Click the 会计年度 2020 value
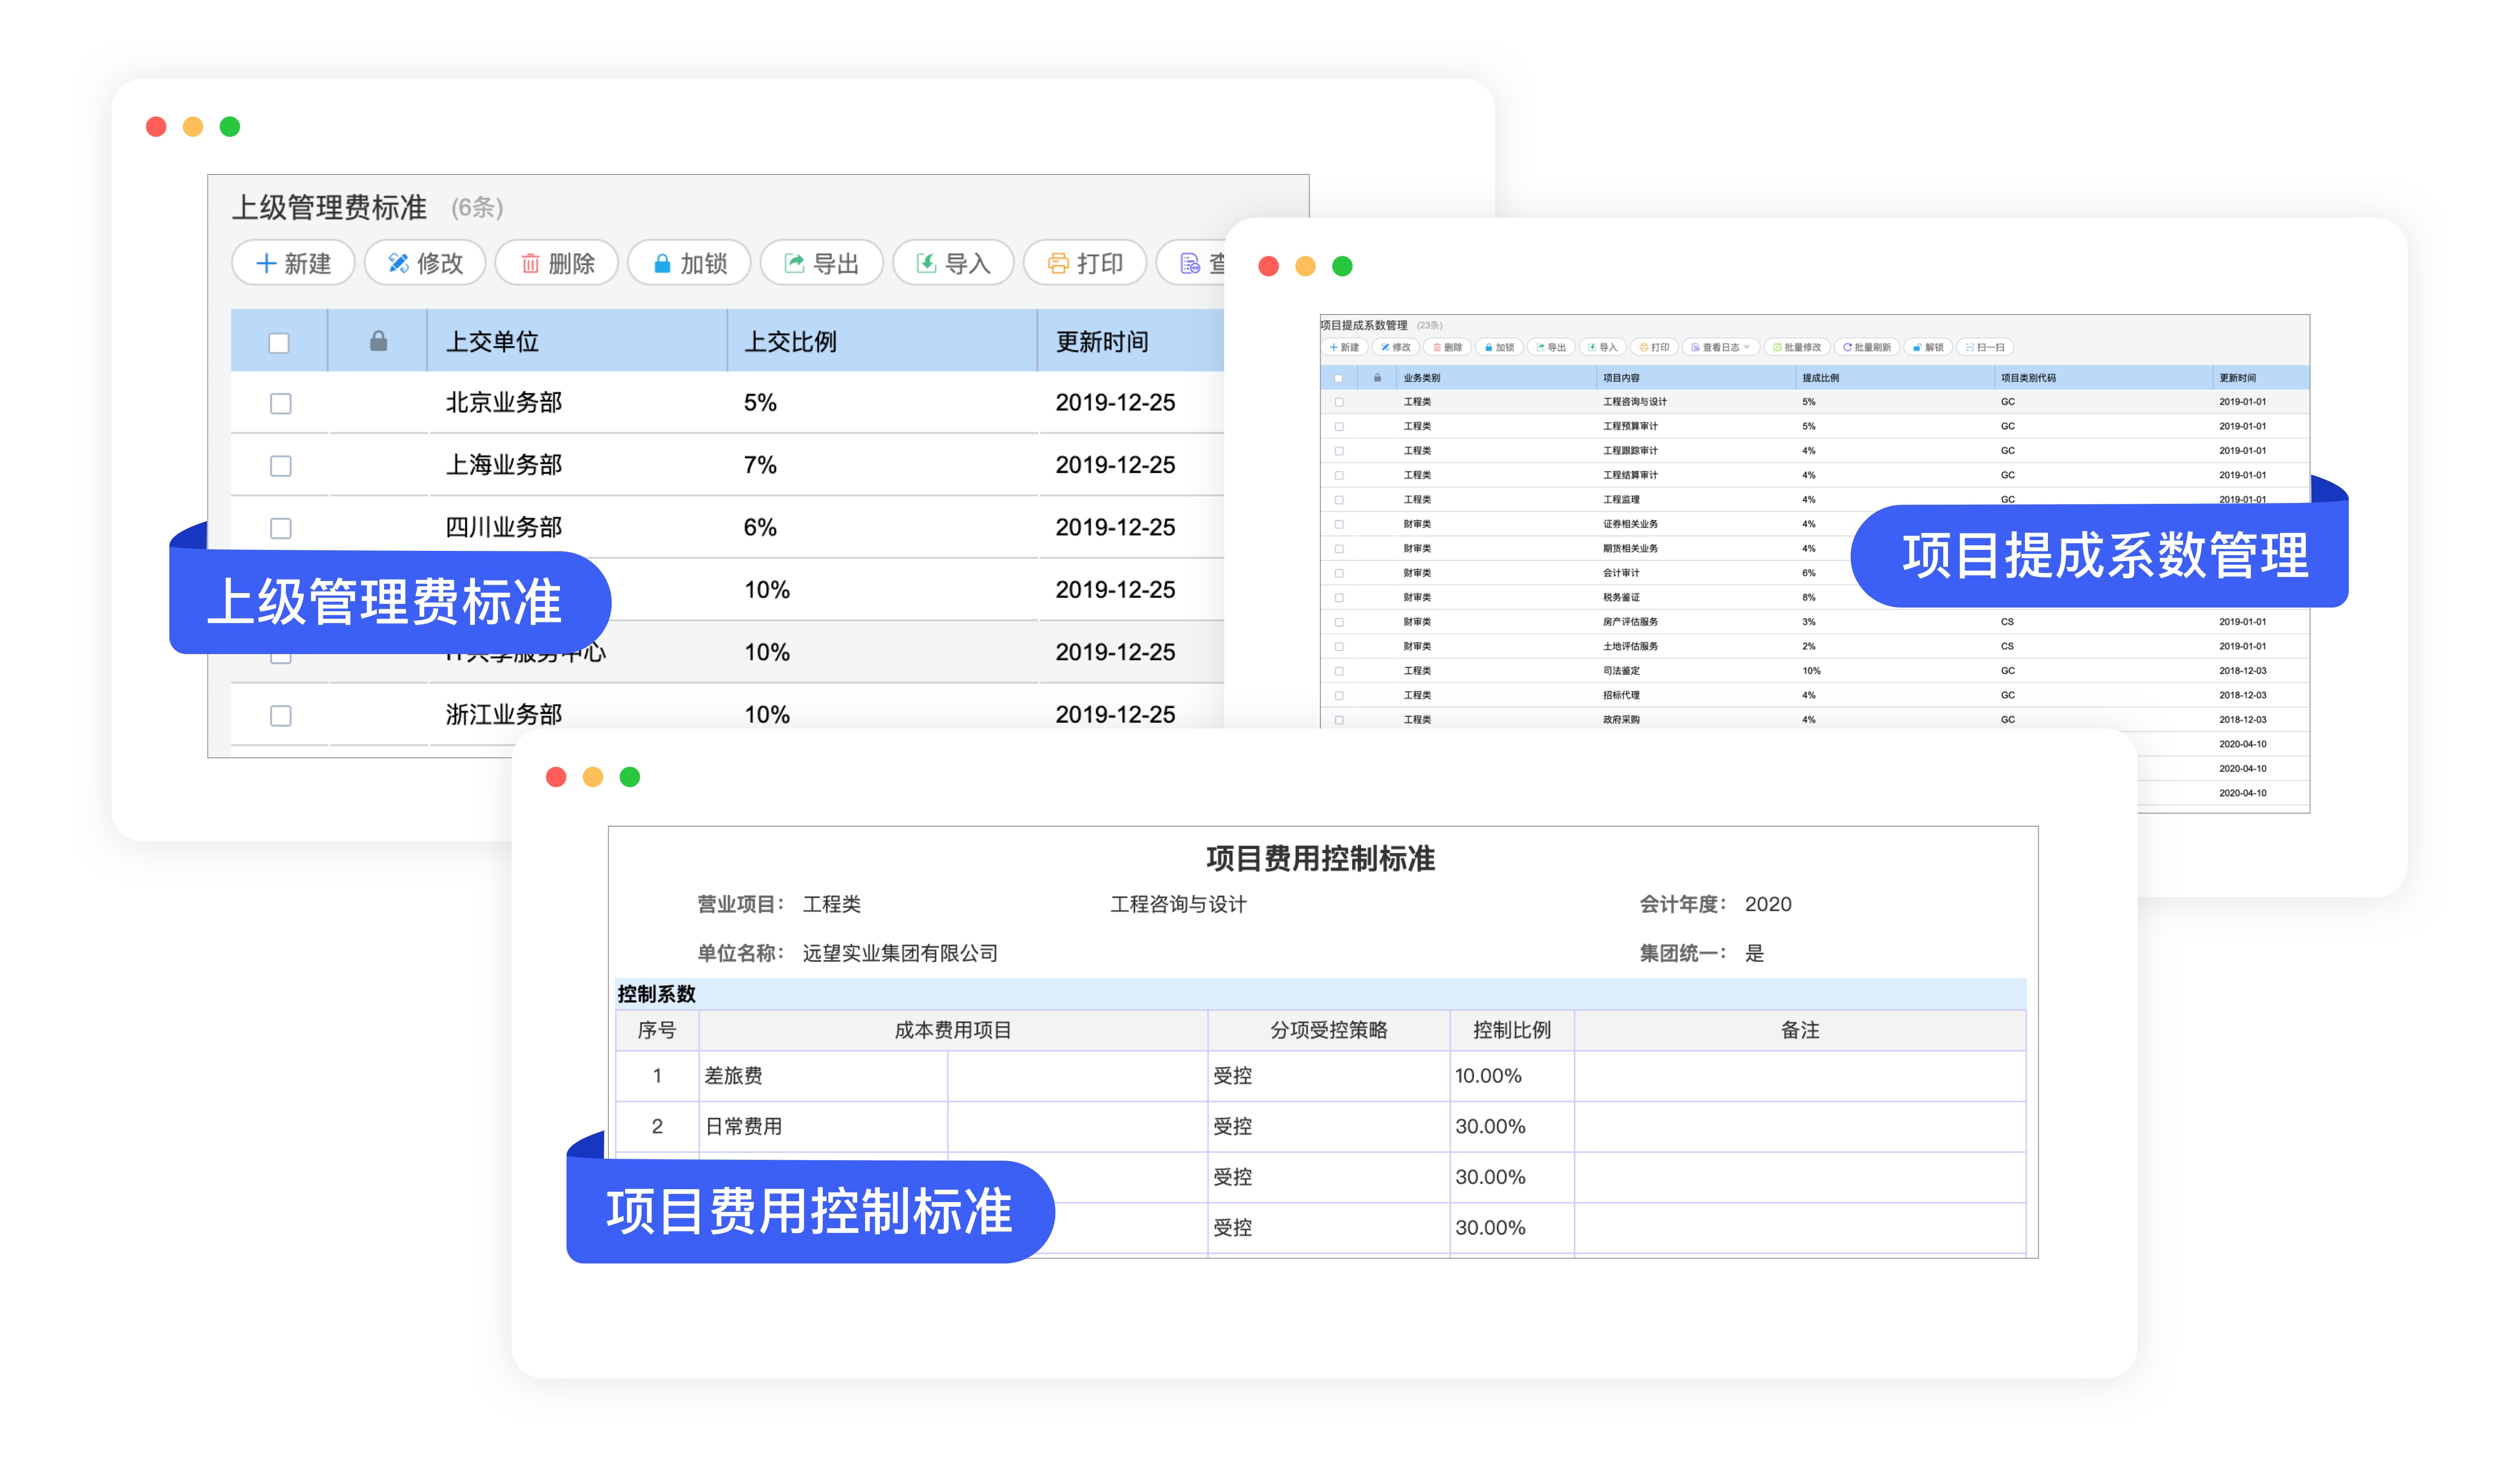Image resolution: width=2520 pixels, height=1457 pixels. [1767, 904]
